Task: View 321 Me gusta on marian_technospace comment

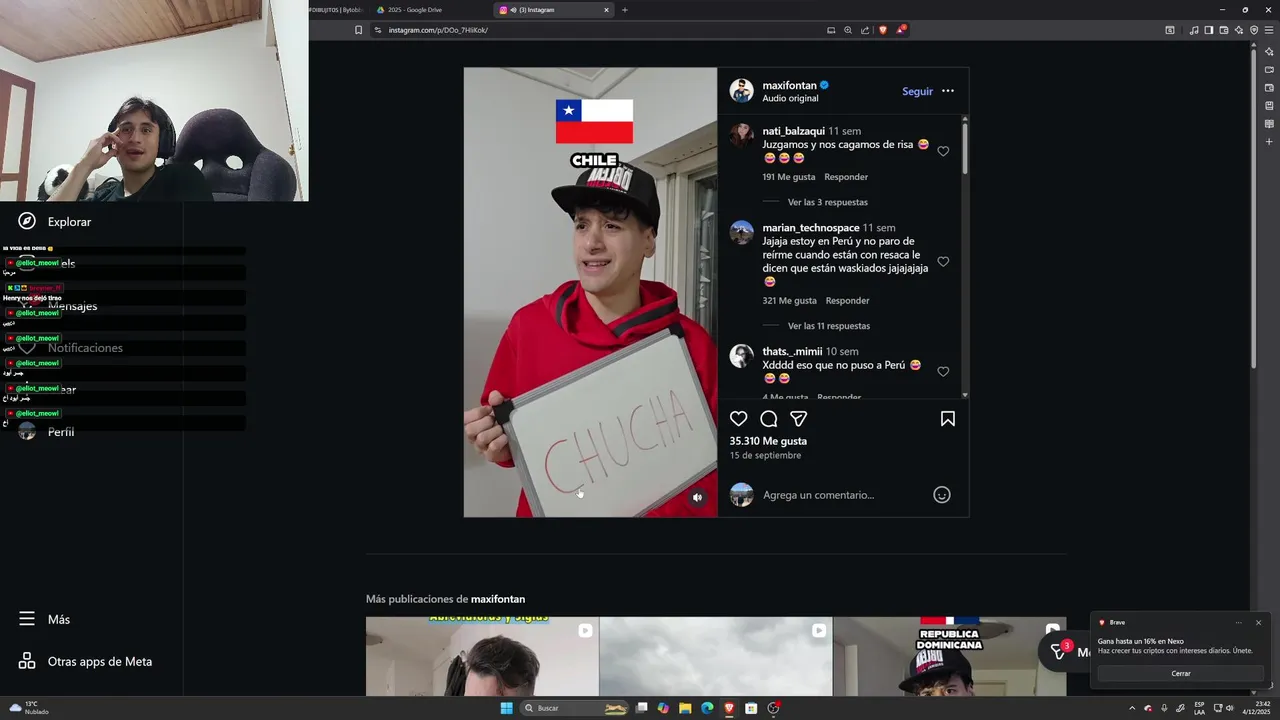Action: [789, 301]
